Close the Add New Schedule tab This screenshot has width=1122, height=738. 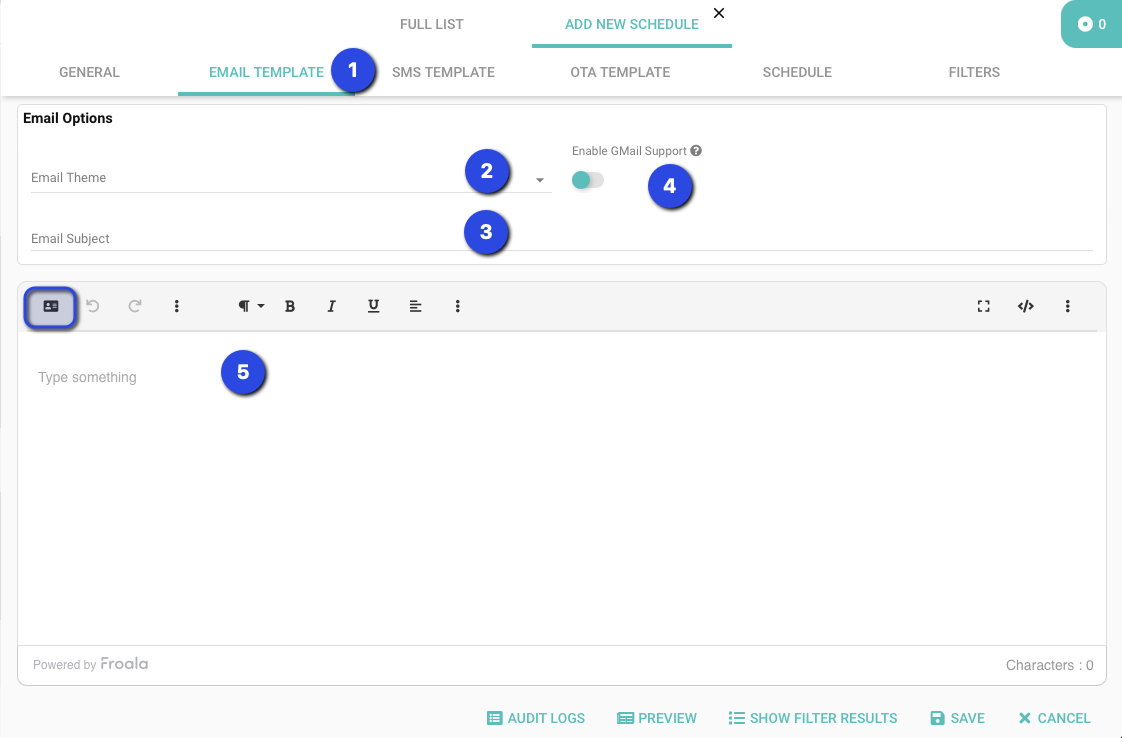coord(719,13)
